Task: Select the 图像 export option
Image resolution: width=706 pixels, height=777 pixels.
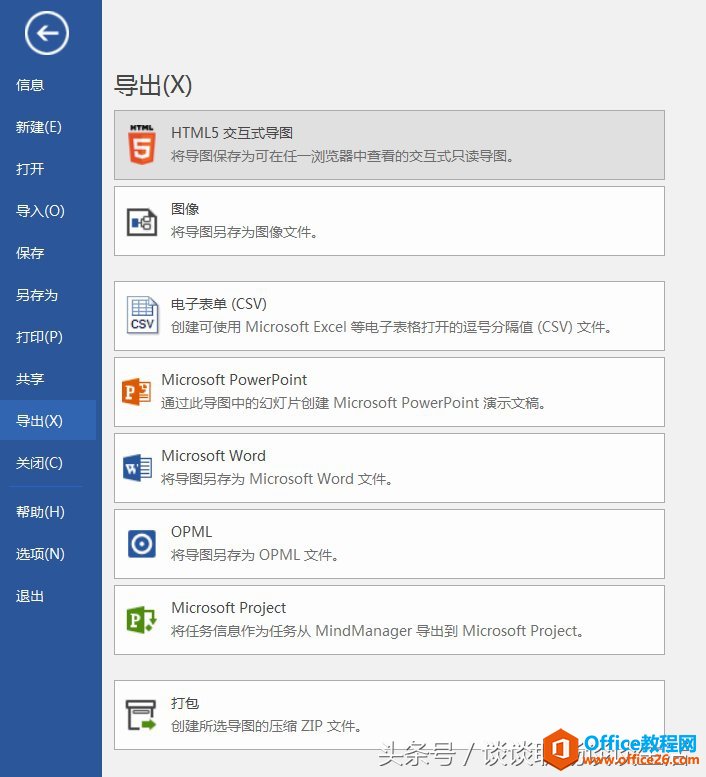Action: pyautogui.click(x=185, y=209)
